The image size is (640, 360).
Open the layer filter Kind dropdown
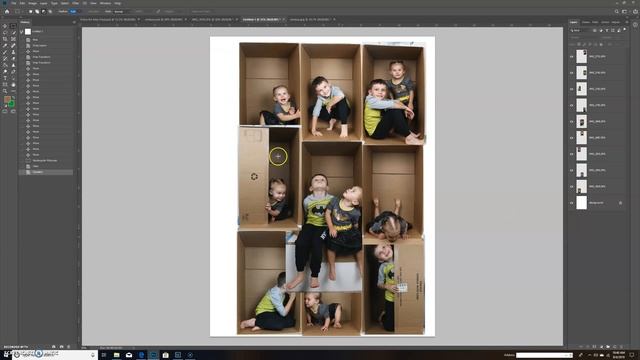(x=580, y=30)
